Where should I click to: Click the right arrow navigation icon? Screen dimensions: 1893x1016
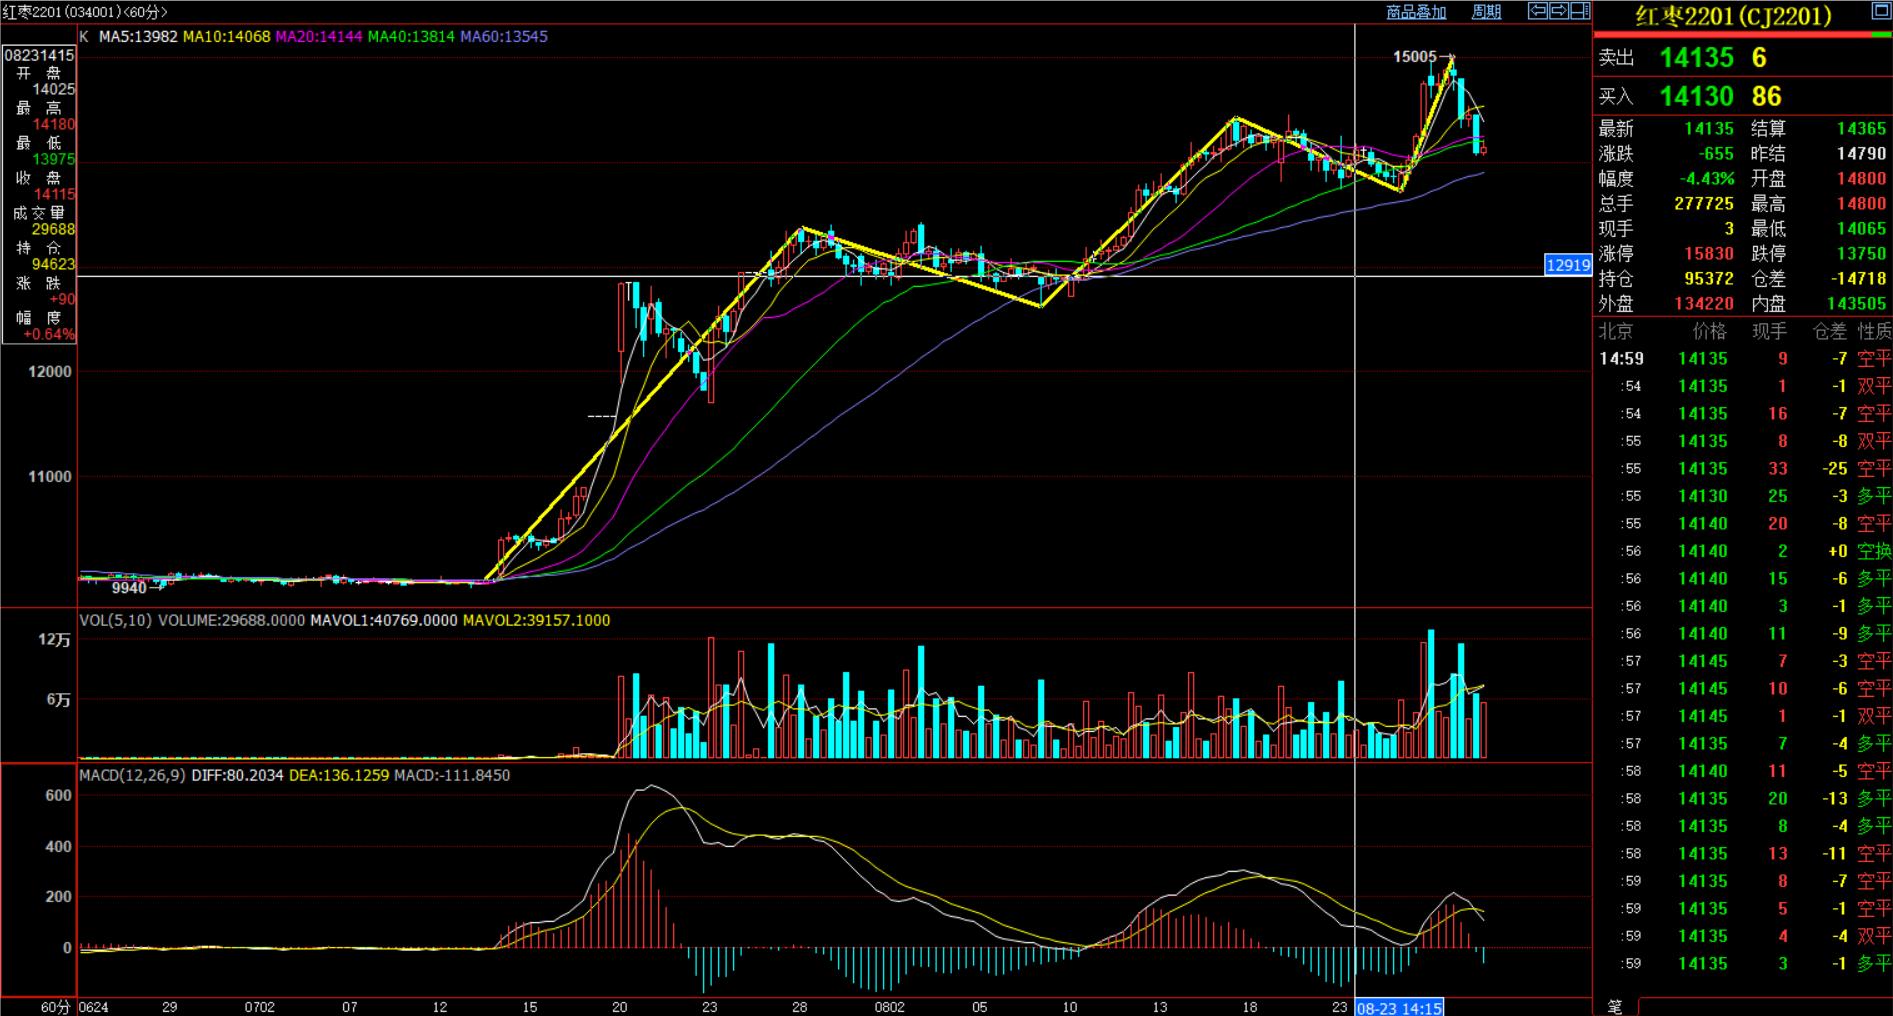pyautogui.click(x=1559, y=11)
